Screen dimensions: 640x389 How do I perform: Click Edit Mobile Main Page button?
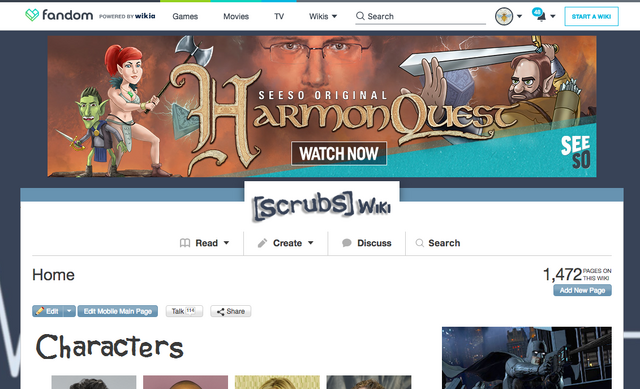click(x=118, y=311)
